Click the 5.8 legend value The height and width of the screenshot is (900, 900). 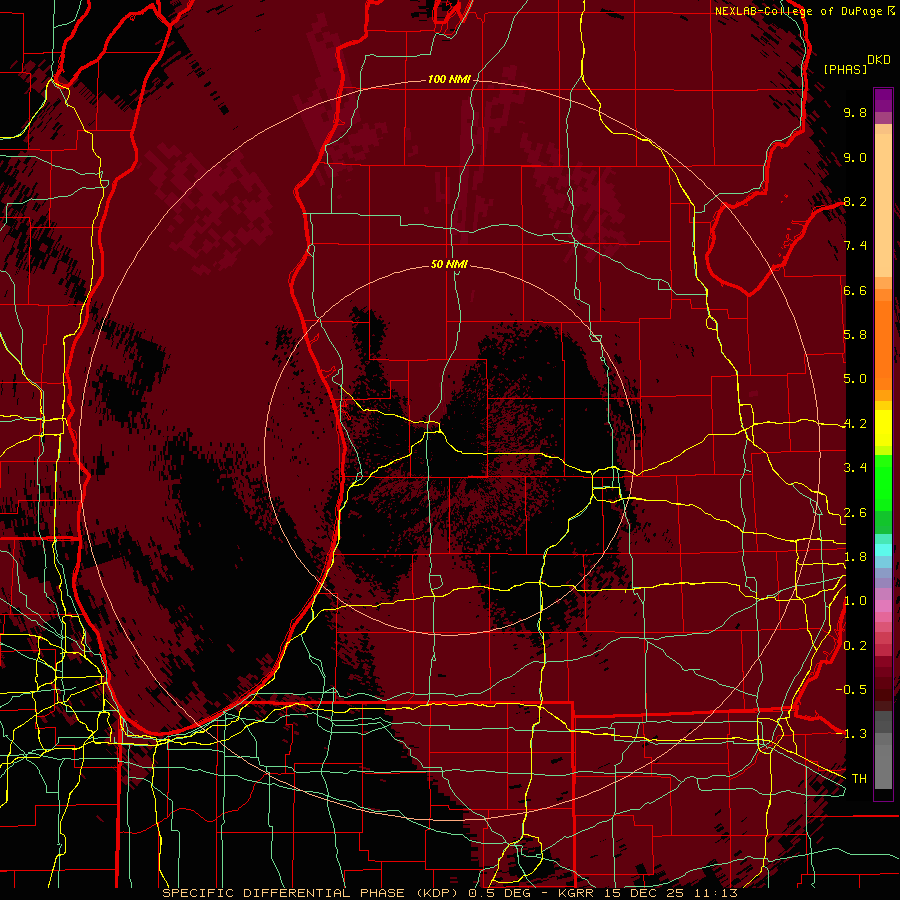(855, 335)
